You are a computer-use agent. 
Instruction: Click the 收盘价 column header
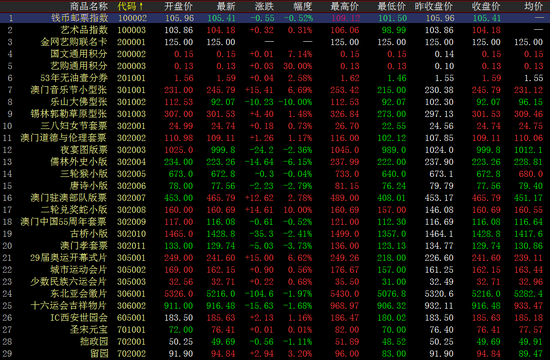[x=486, y=6]
